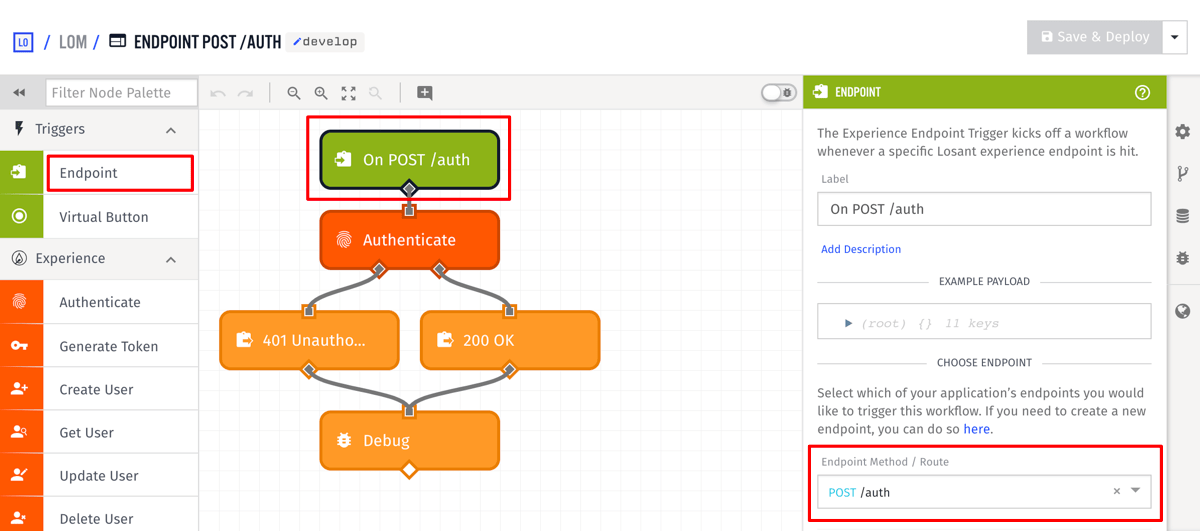Toggle the debug switch above the canvas
1200x531 pixels.
(779, 92)
